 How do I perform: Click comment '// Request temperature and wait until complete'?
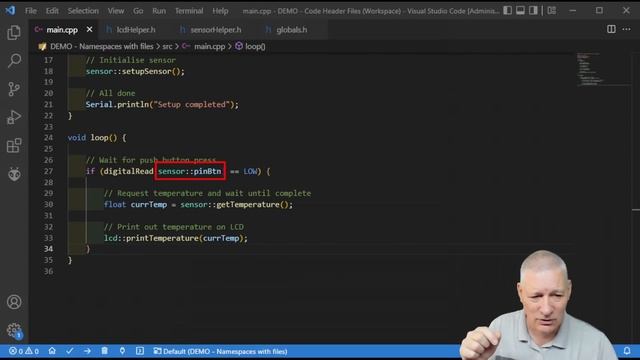click(207, 193)
